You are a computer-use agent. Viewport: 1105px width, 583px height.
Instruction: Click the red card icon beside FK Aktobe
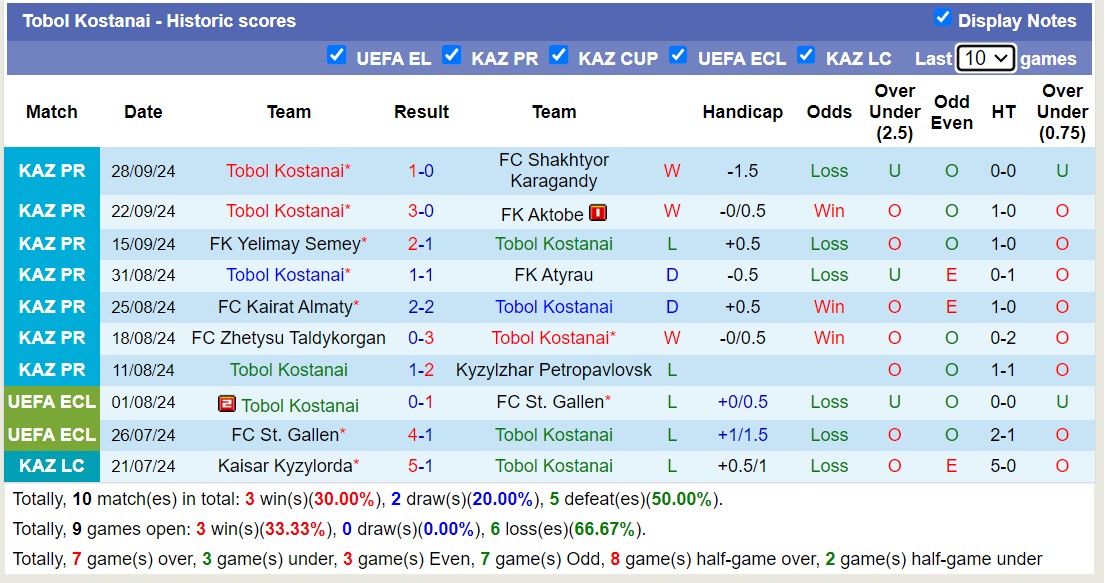point(599,213)
